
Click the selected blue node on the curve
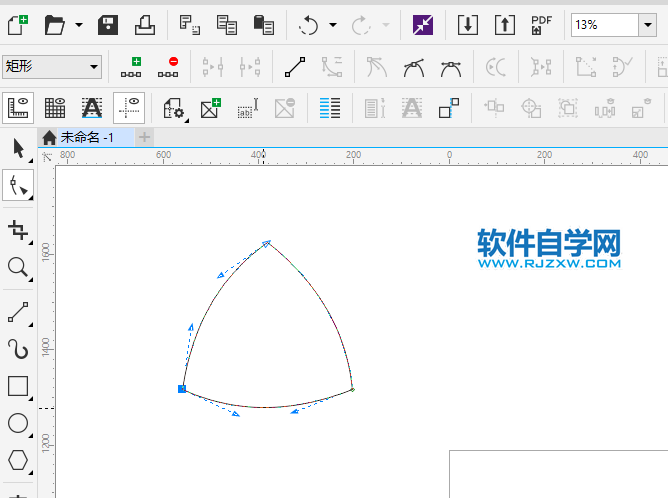182,388
